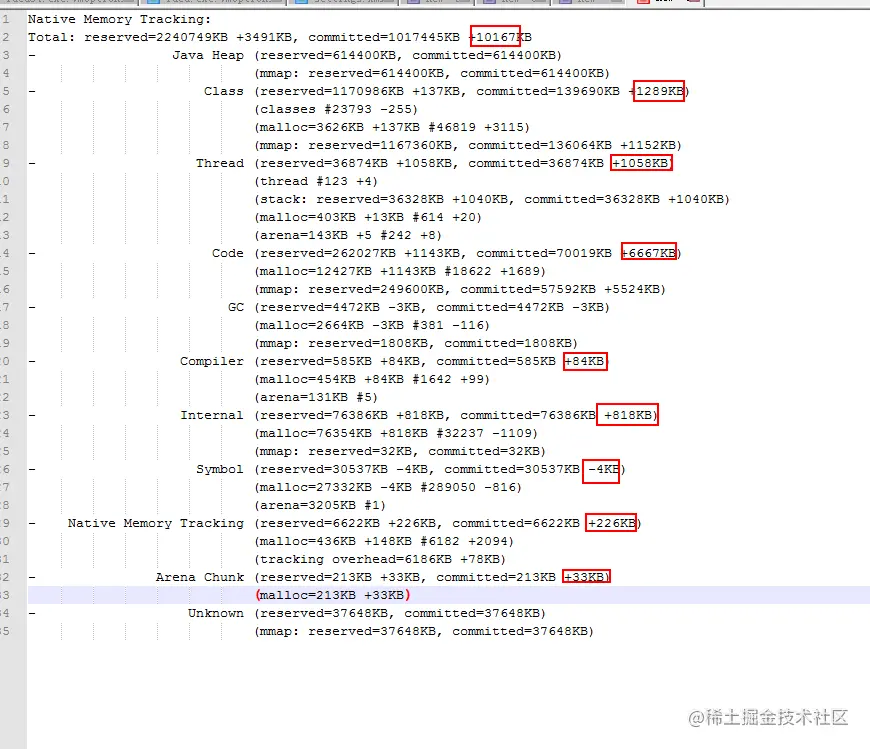Click 'Total: reserved=2240749KB' text

(x=128, y=37)
